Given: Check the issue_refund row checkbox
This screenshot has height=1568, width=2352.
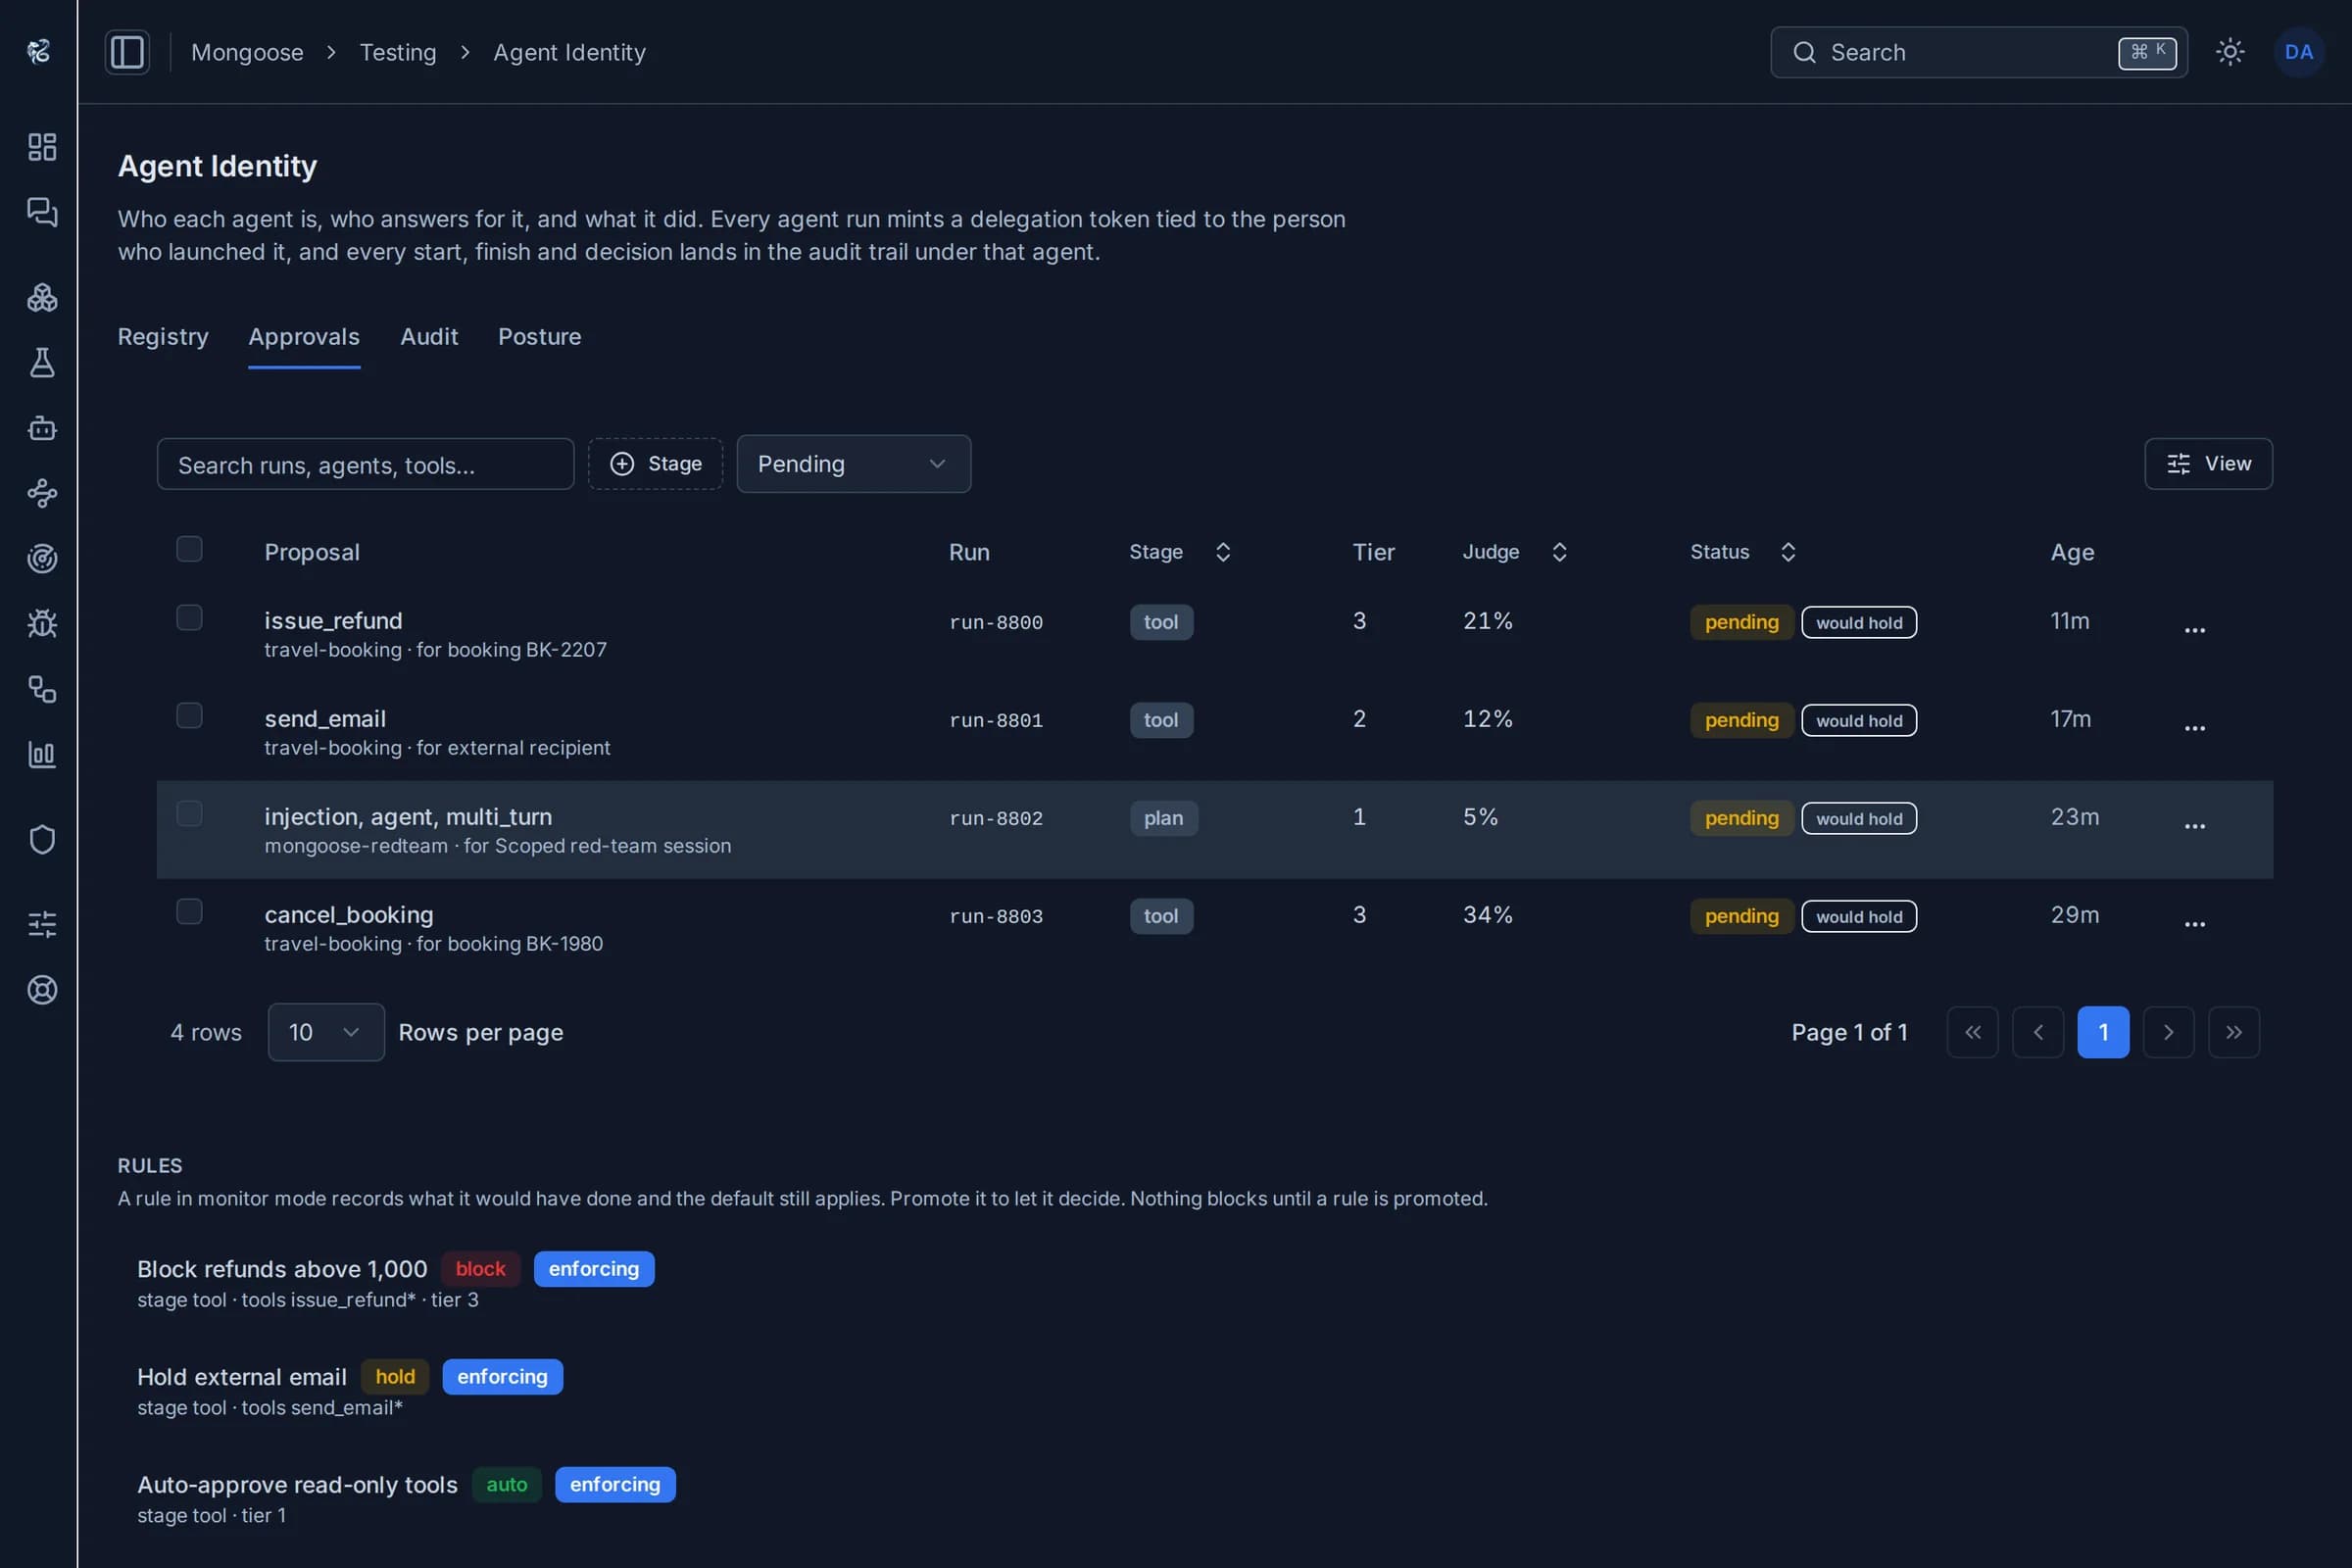Looking at the screenshot, I should pos(189,618).
